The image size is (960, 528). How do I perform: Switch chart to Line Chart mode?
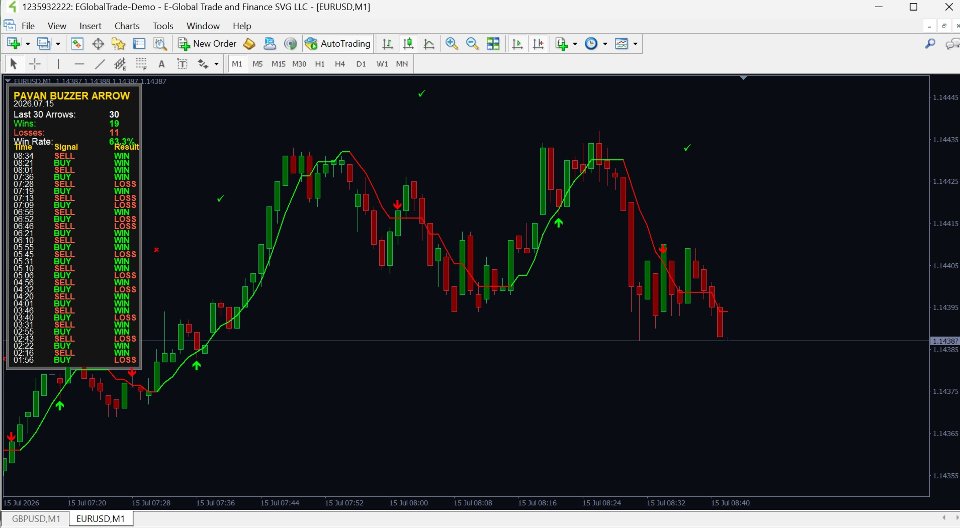(429, 43)
